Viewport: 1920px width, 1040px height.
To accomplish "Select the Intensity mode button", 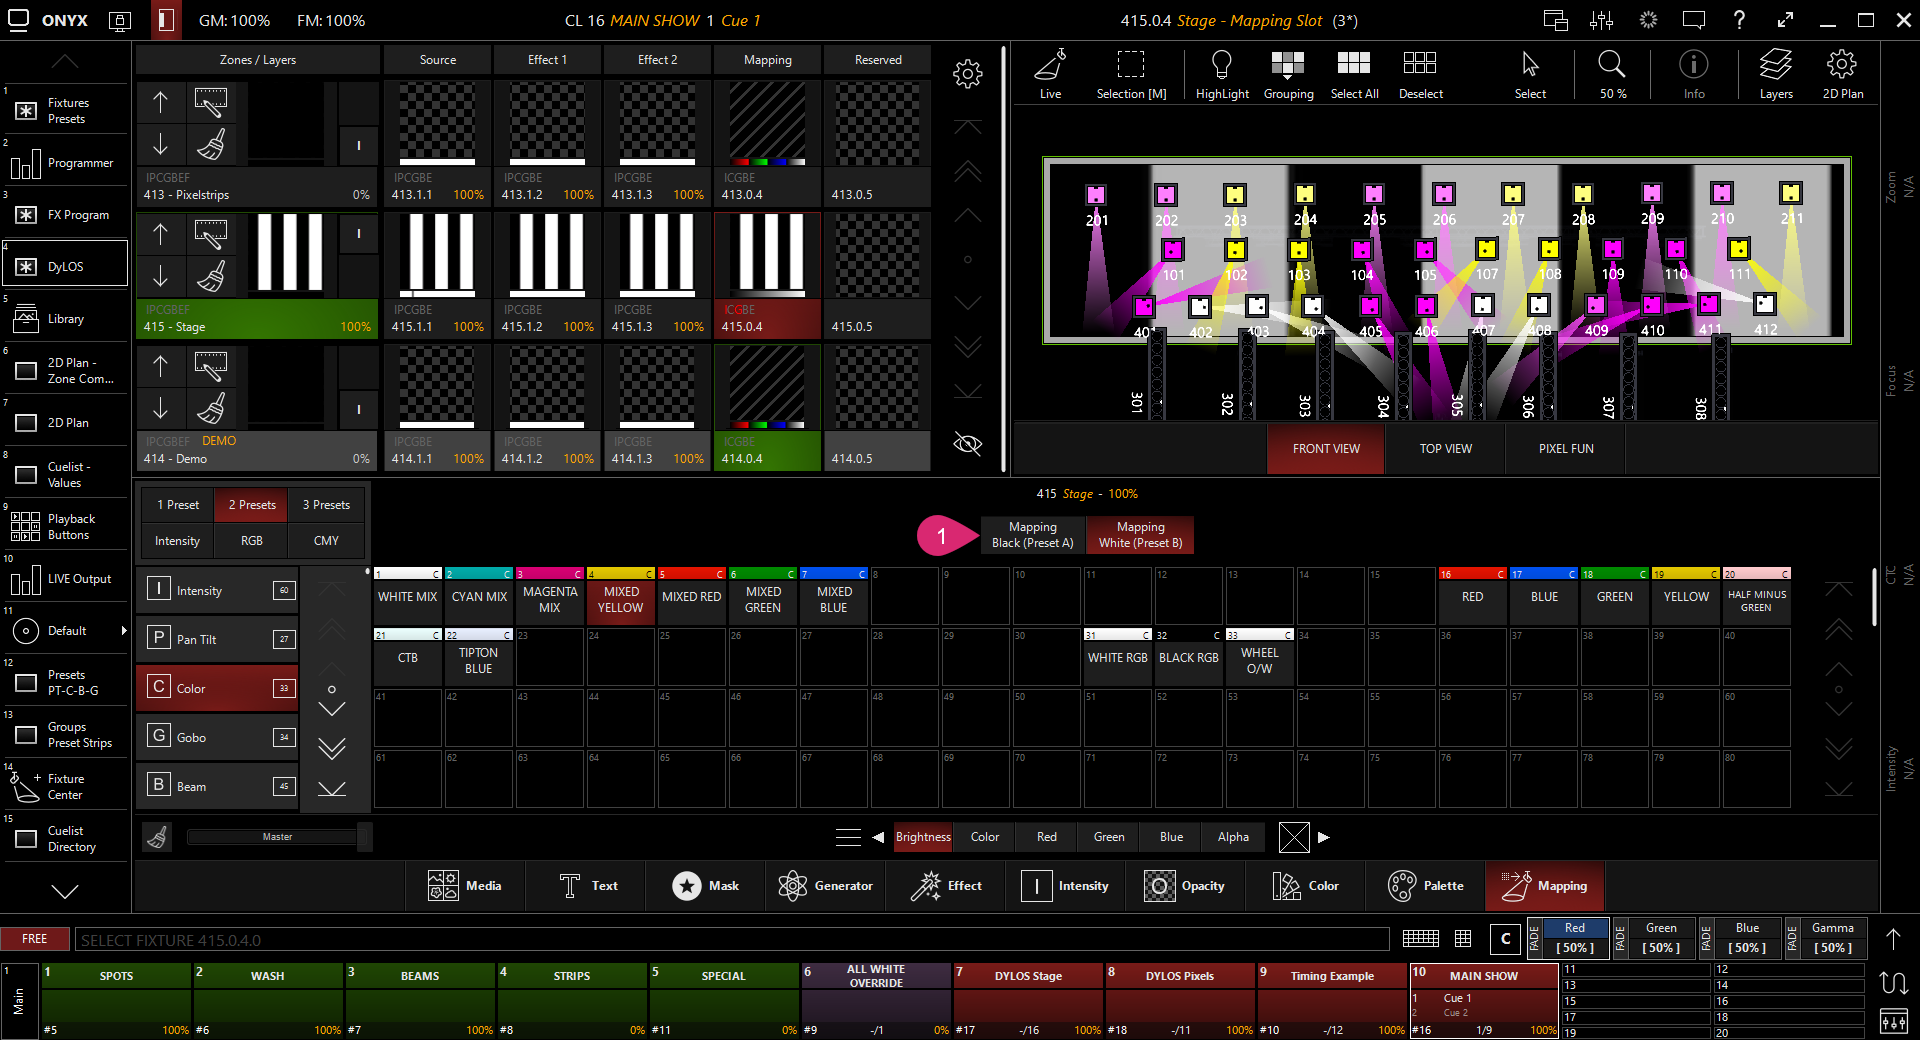I will pos(177,541).
